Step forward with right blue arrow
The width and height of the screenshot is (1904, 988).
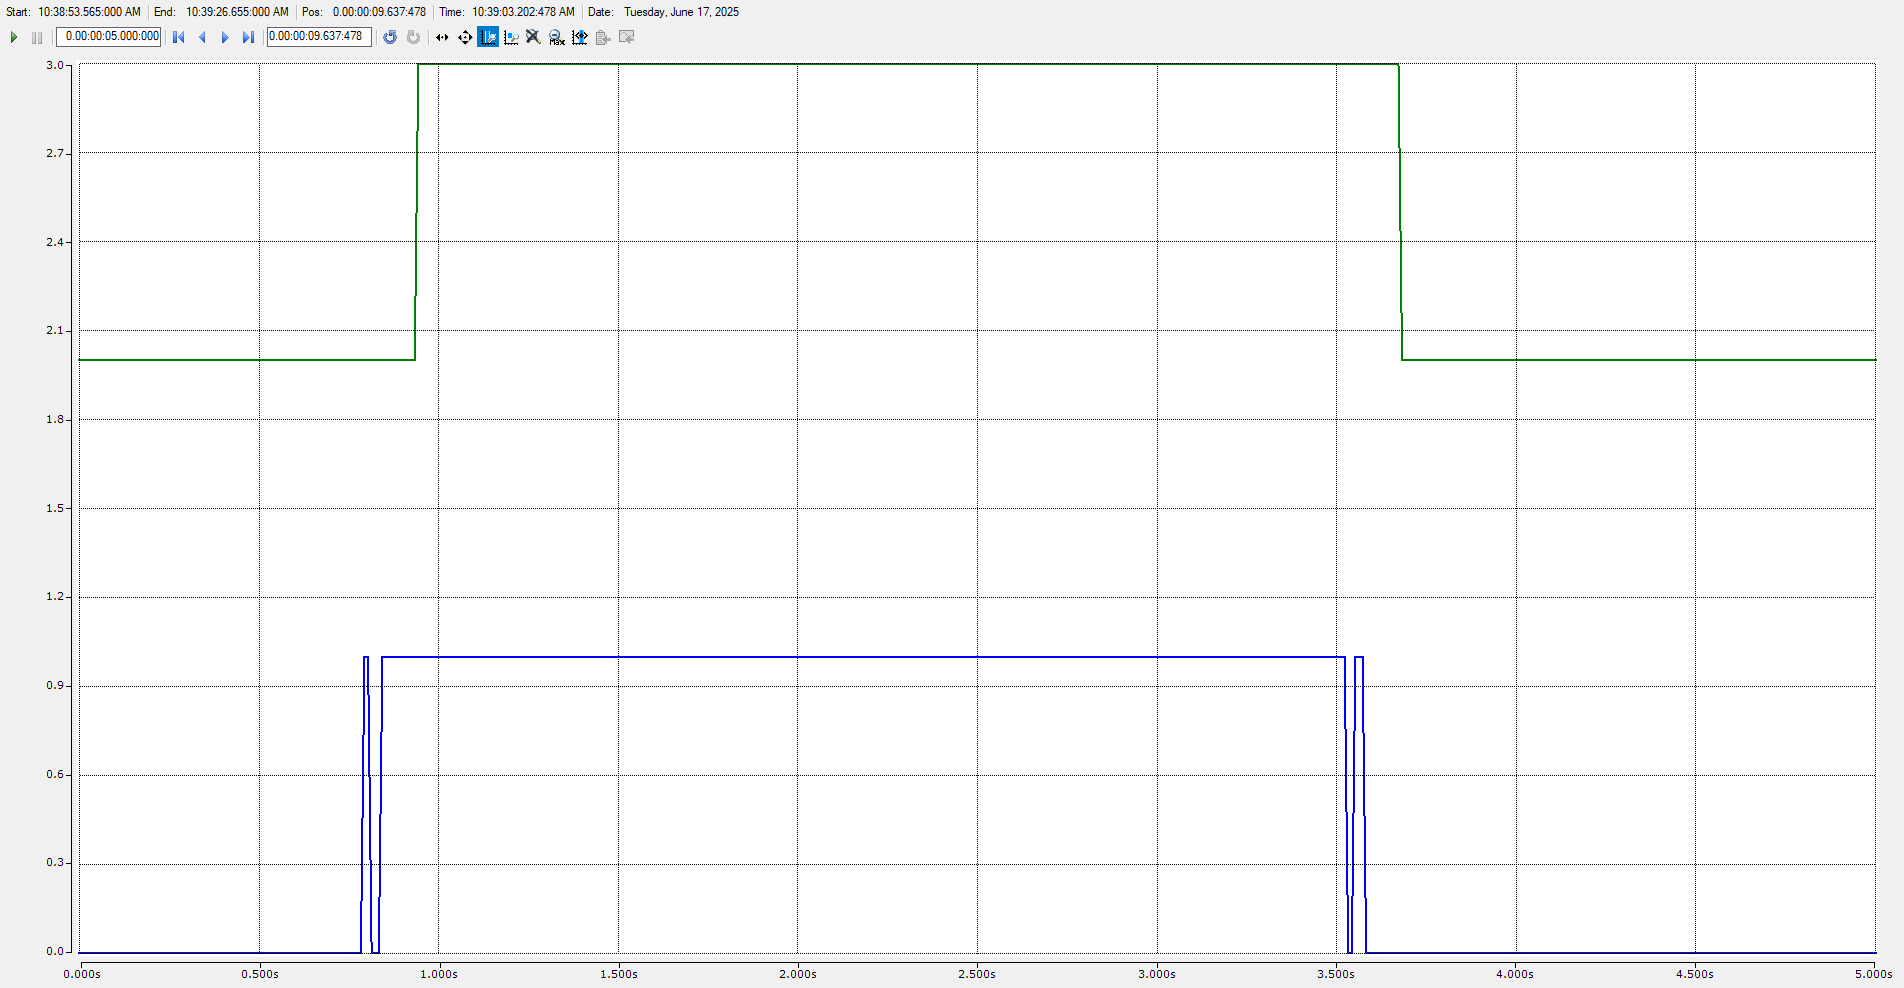(225, 37)
